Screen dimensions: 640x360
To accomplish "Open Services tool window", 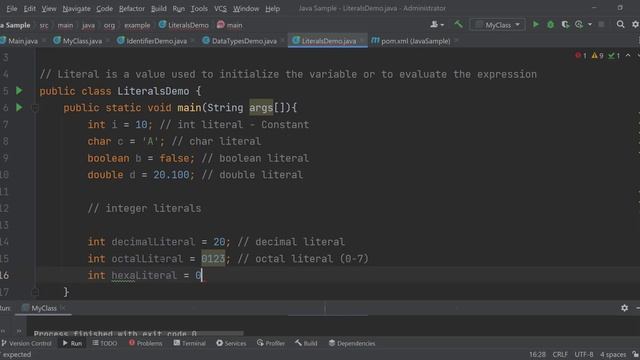I will pos(231,343).
